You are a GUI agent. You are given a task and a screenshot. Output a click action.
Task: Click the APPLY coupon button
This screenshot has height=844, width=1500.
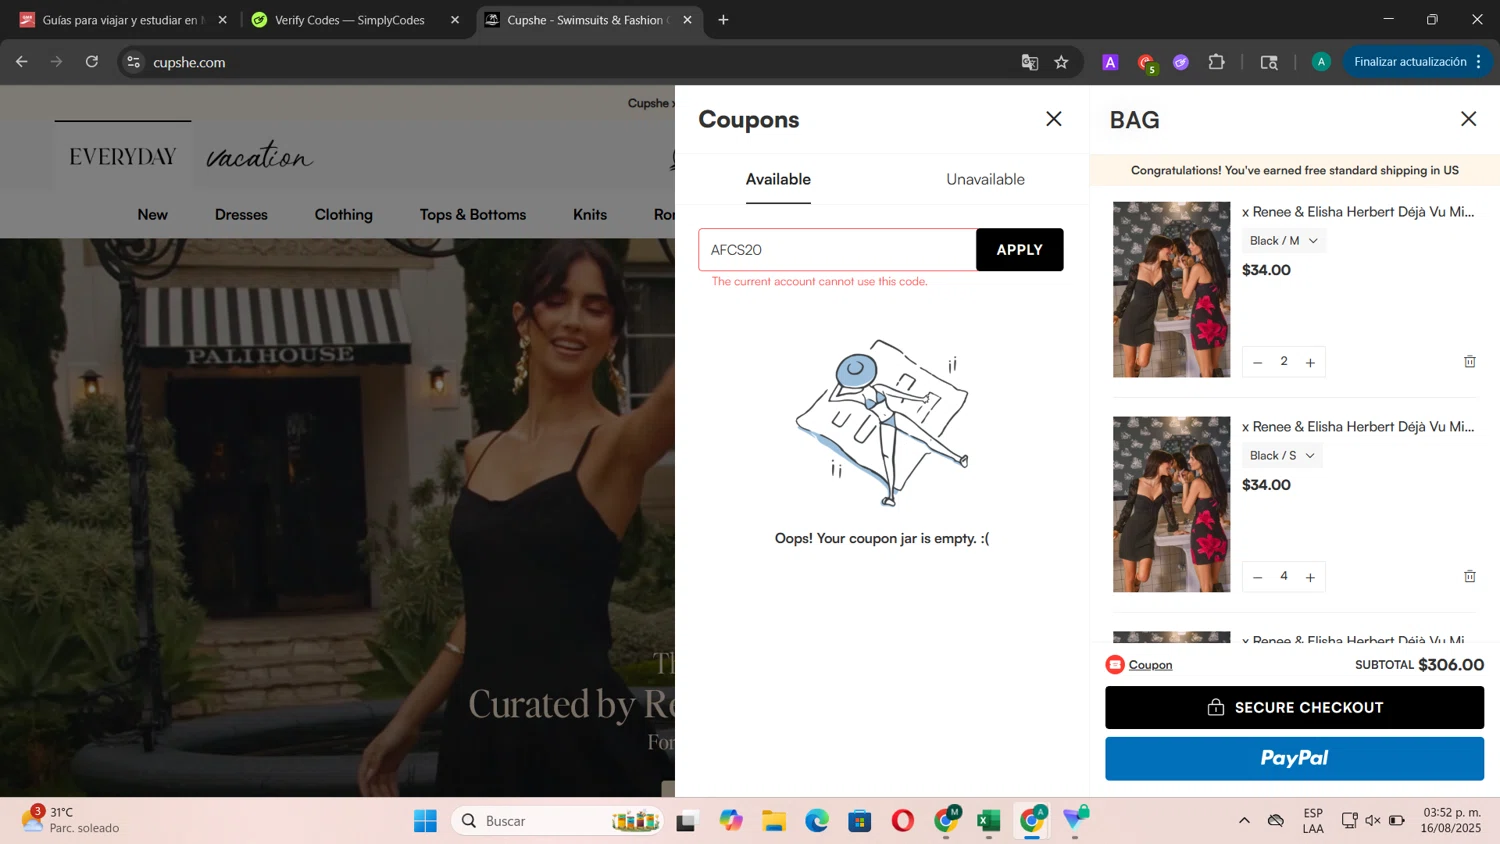coord(1019,250)
